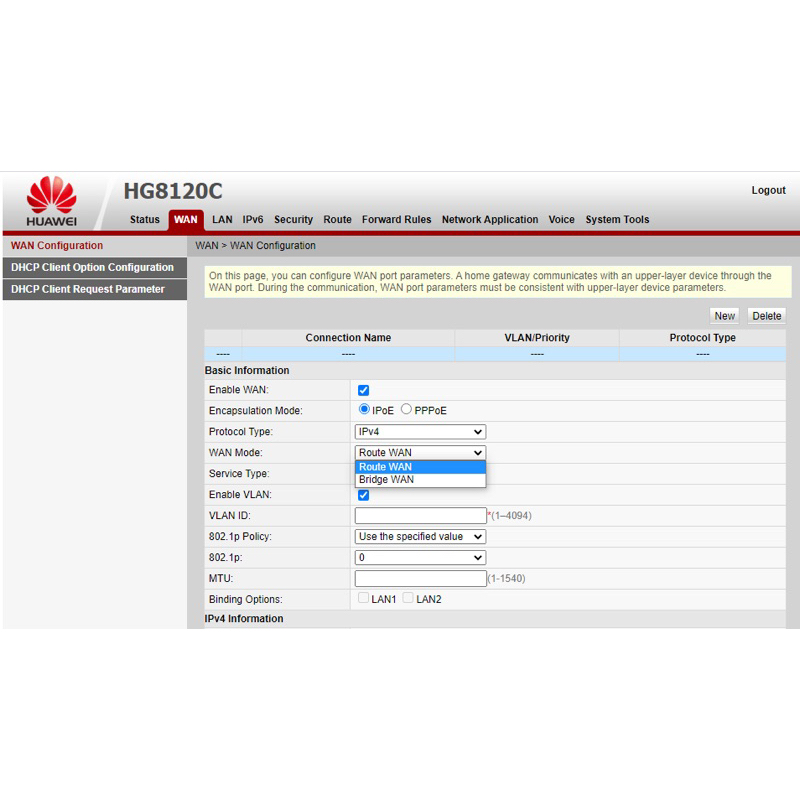Open the LAN tab
The height and width of the screenshot is (800, 800).
[x=222, y=220]
